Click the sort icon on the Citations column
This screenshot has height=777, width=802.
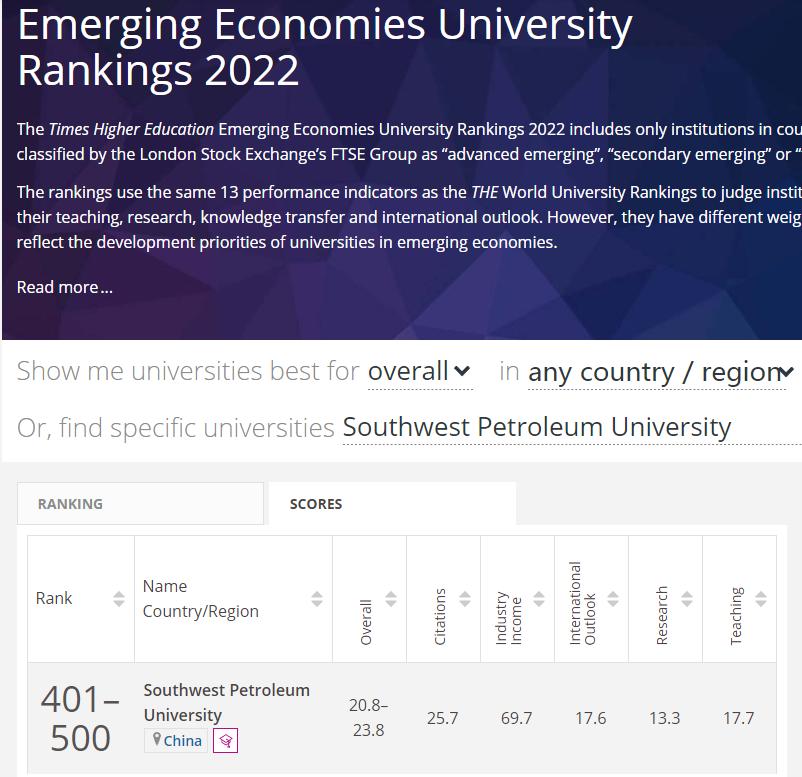[x=463, y=598]
